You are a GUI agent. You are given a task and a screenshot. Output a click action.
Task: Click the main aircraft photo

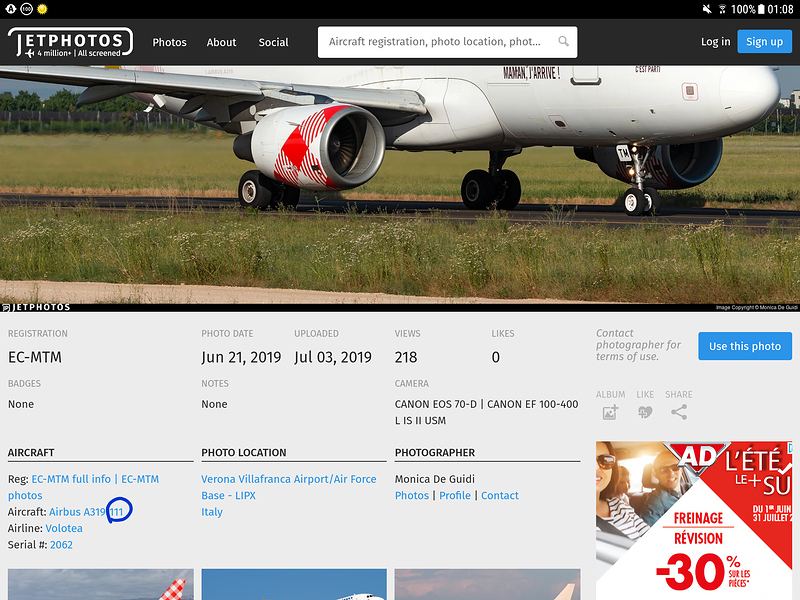(400, 188)
